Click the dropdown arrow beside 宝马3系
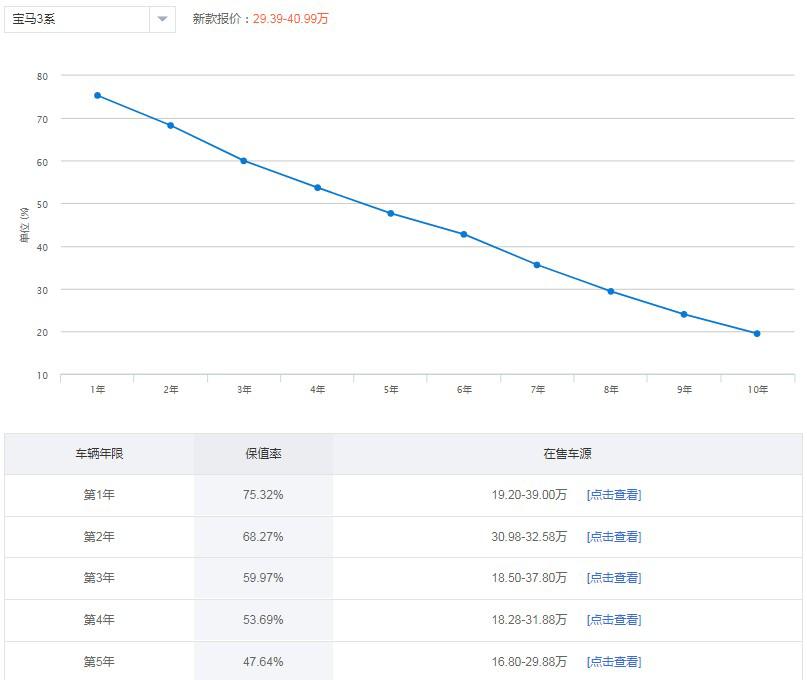Screen dimensions: 807x680 click(162, 20)
